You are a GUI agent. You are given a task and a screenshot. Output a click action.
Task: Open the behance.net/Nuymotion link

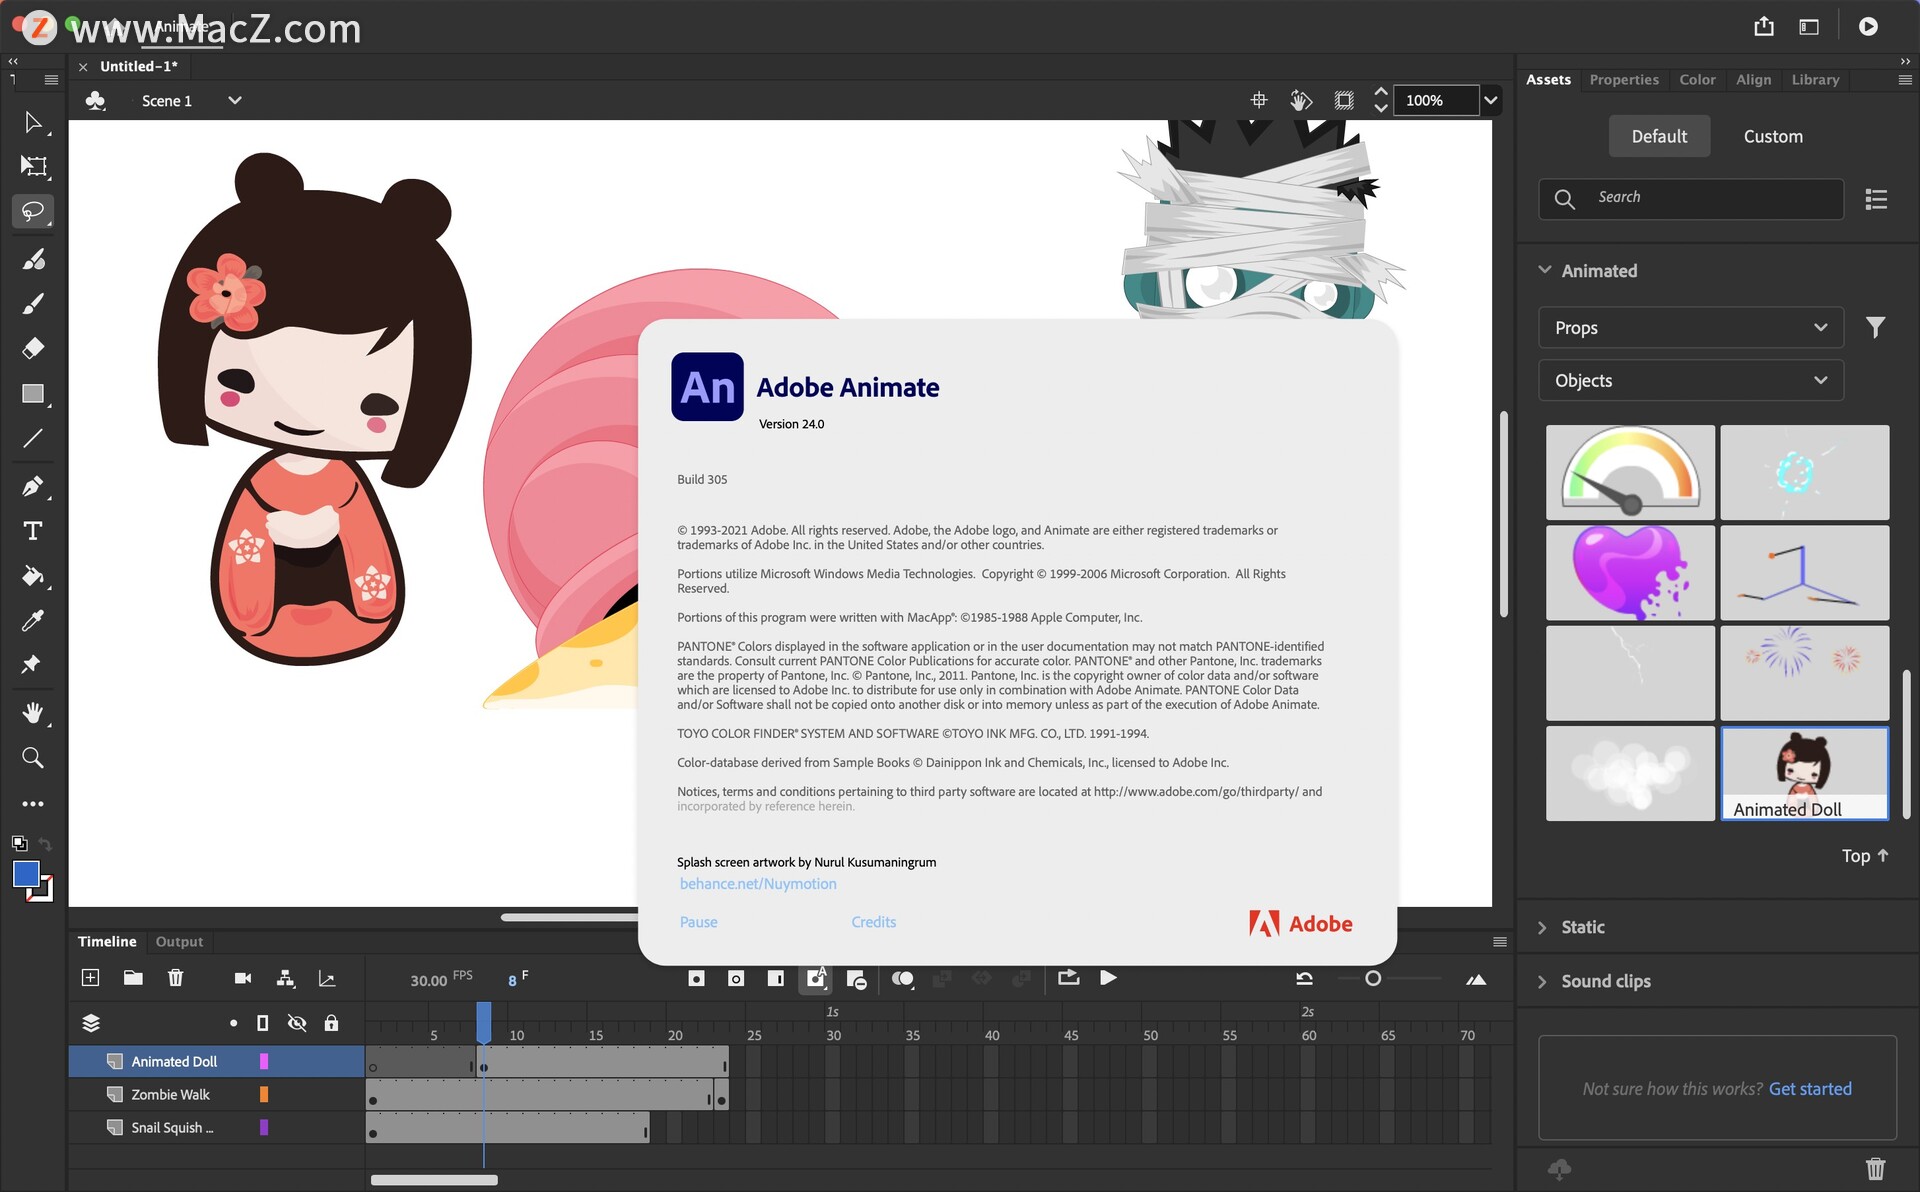tap(758, 884)
